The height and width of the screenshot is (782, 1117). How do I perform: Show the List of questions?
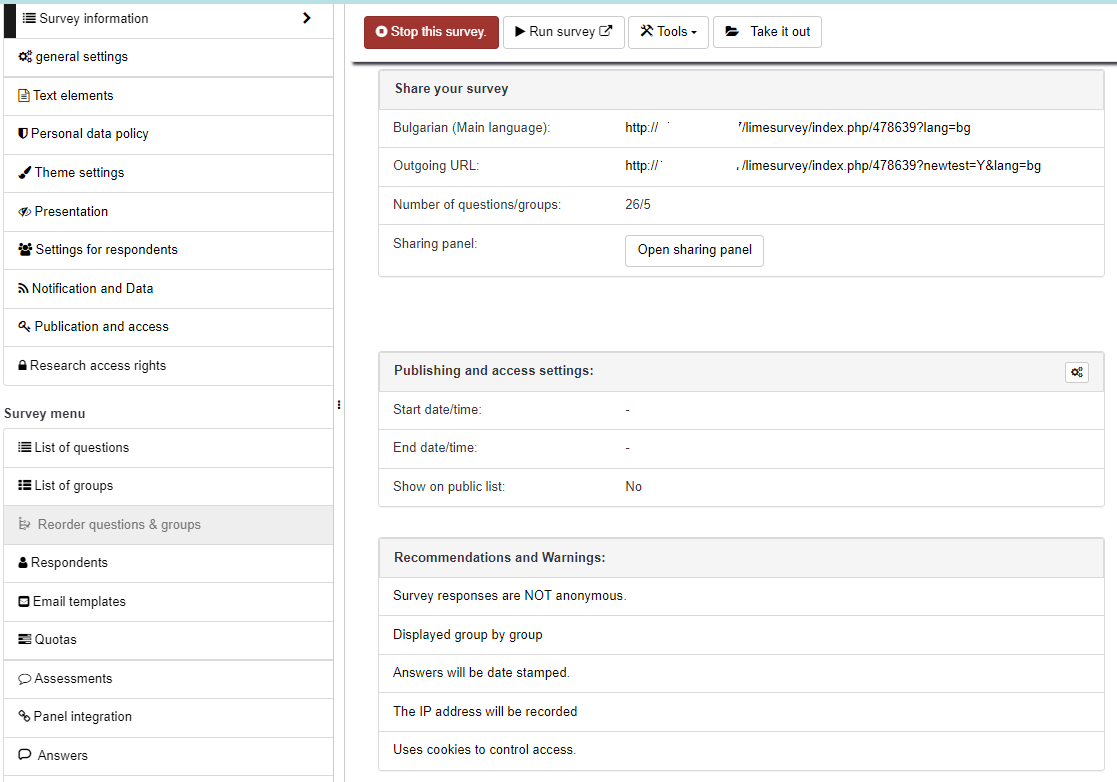click(x=168, y=448)
